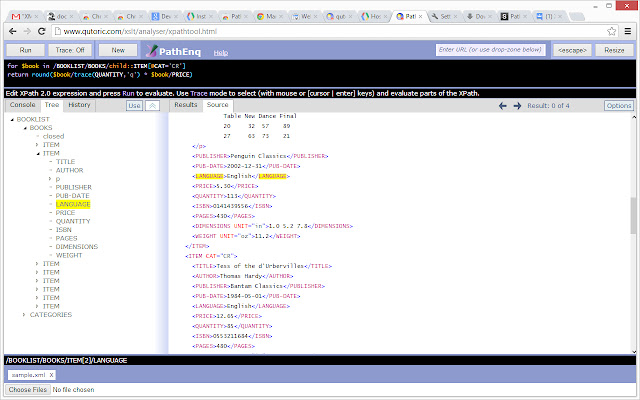Open the Help link

(221, 53)
